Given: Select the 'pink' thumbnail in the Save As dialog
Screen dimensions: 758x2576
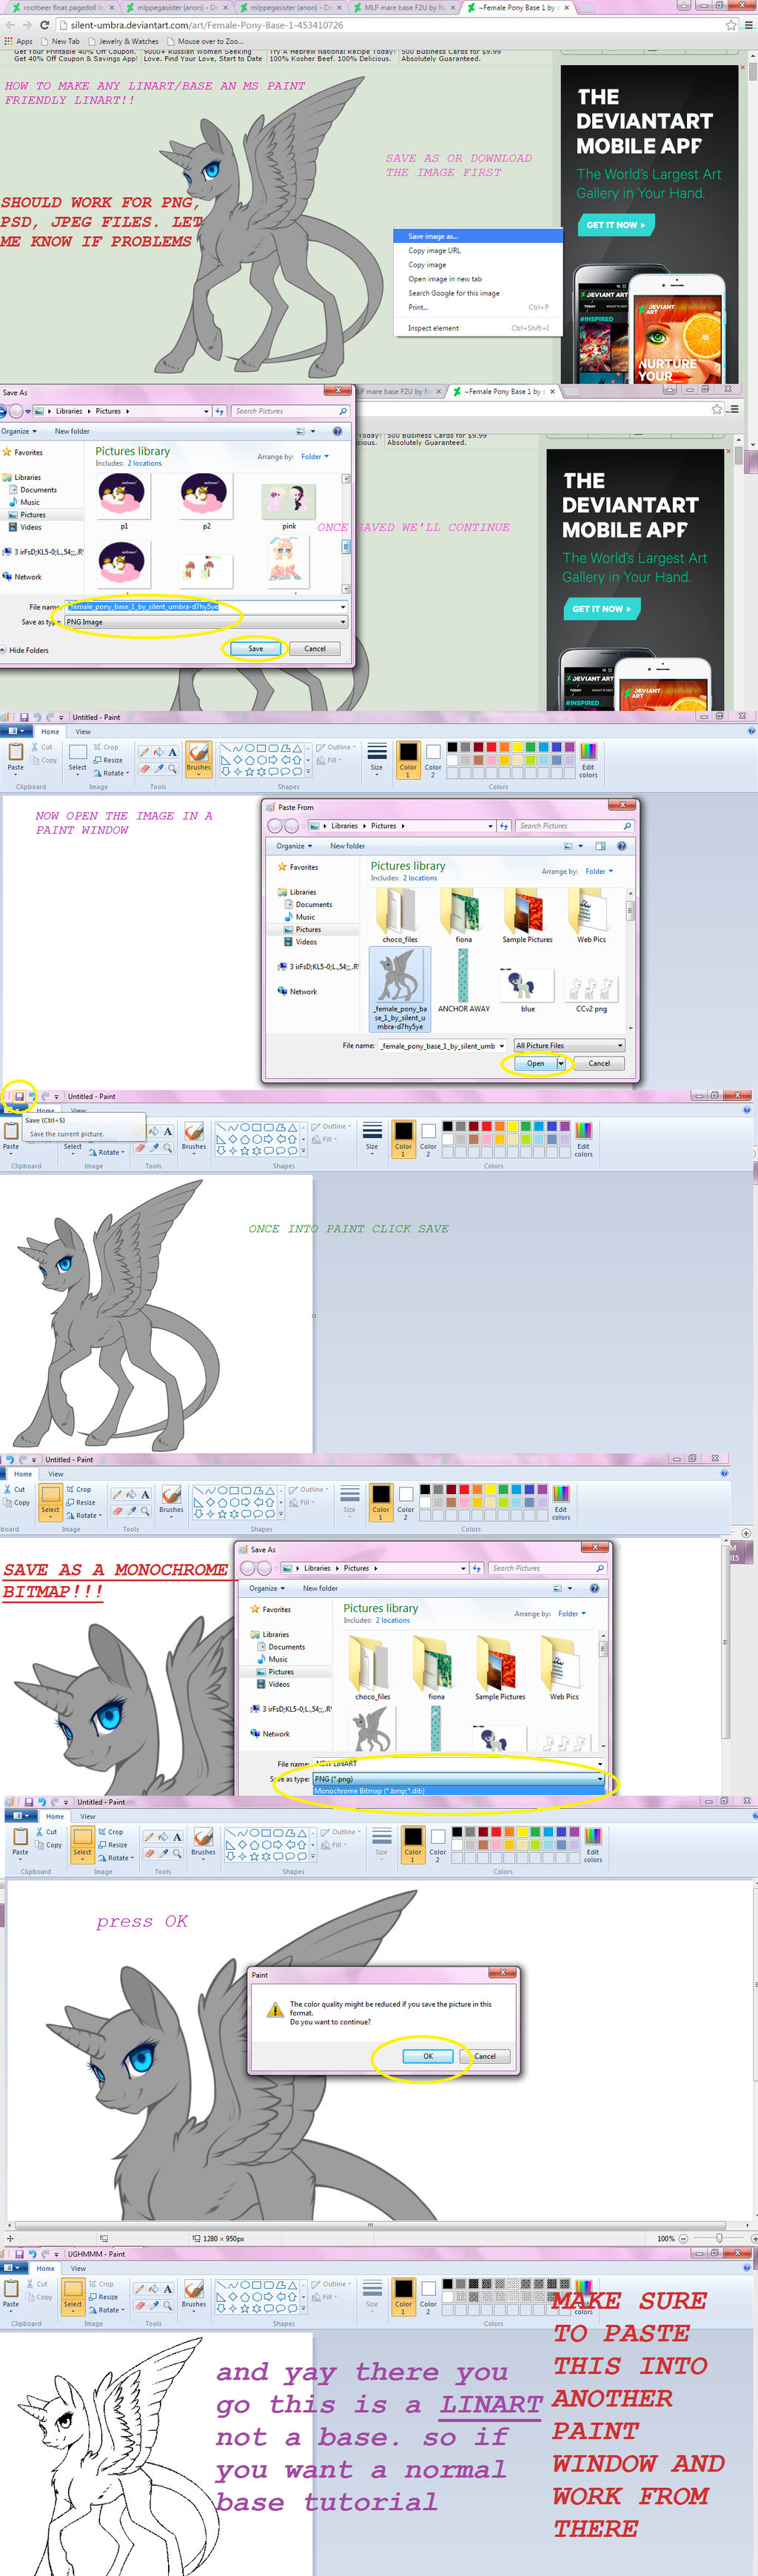Looking at the screenshot, I should 288,507.
